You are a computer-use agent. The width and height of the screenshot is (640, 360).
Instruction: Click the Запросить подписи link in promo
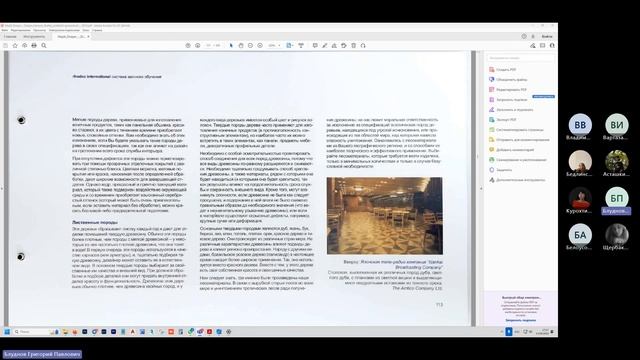coord(520,320)
